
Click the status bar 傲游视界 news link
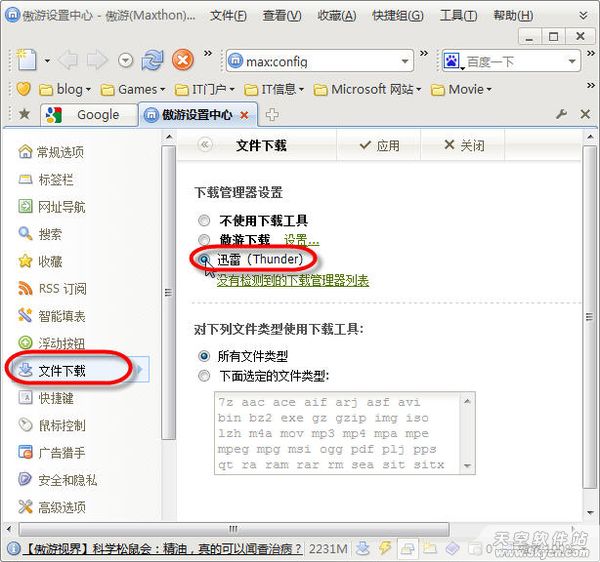tap(163, 549)
